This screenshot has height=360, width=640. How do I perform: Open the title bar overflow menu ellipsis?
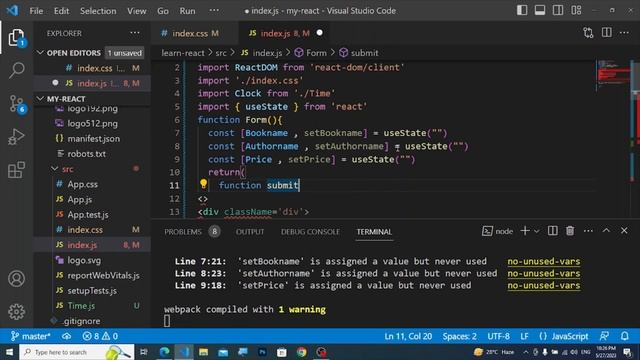pyautogui.click(x=214, y=11)
